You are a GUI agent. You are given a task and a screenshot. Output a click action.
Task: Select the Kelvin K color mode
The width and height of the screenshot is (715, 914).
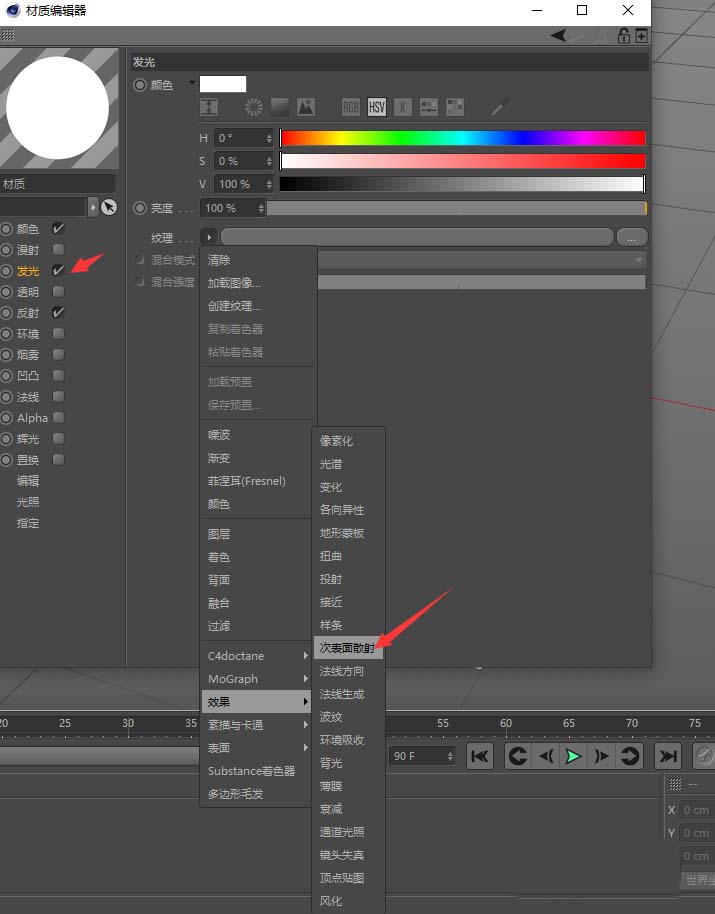tap(403, 107)
